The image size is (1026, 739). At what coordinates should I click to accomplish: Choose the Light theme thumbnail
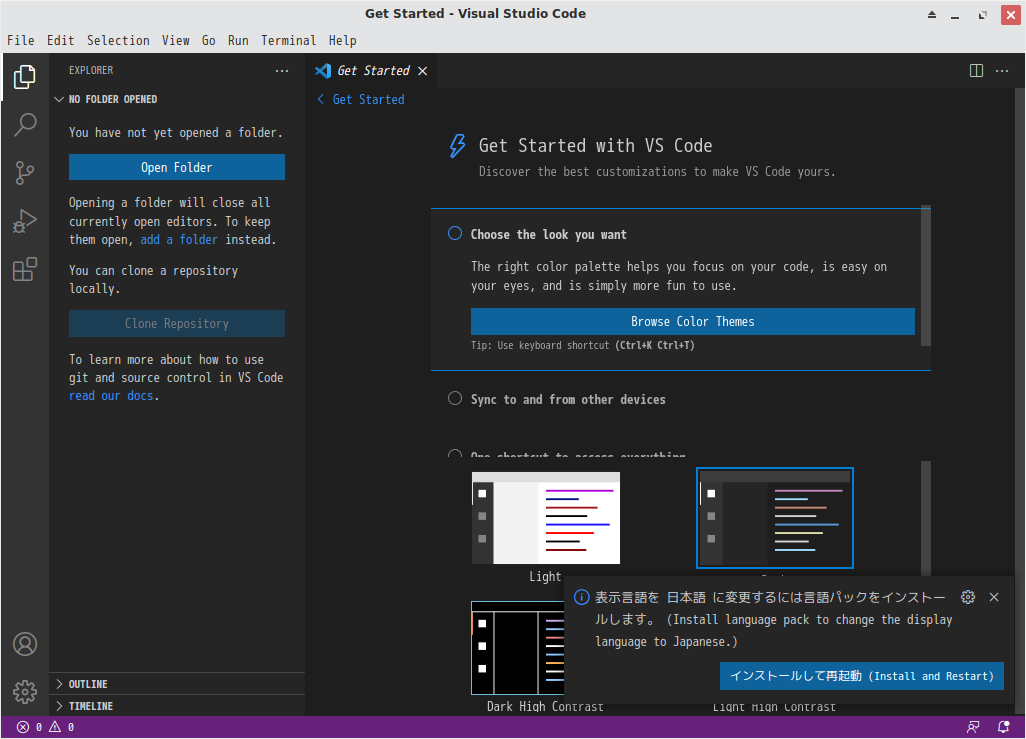click(546, 518)
